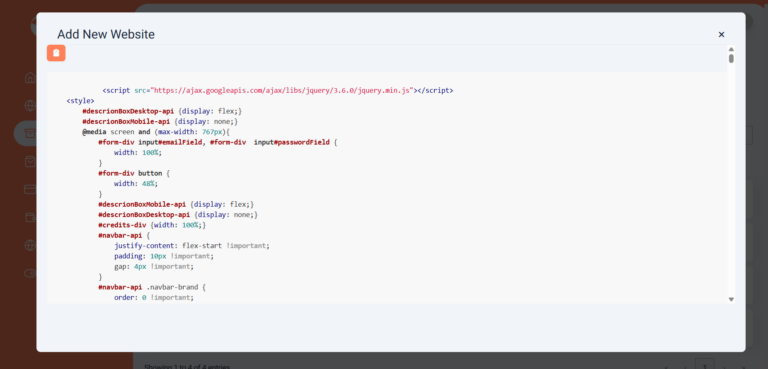Screen dimensions: 768x369
Task: Click the opening <style> tag line
Action: (80, 101)
